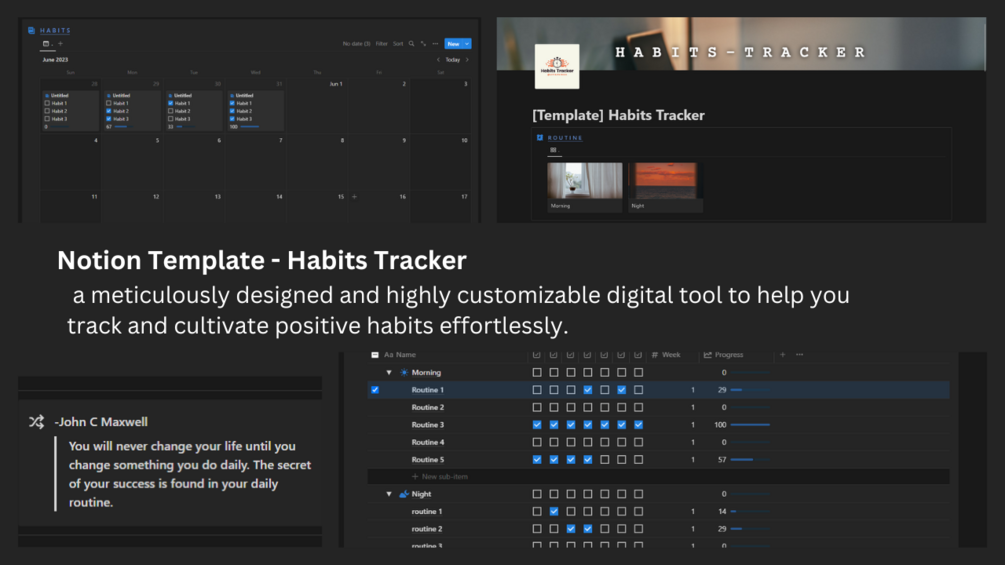The image size is (1005, 565).
Task: Open the Filter option in HABITS
Action: pyautogui.click(x=381, y=44)
